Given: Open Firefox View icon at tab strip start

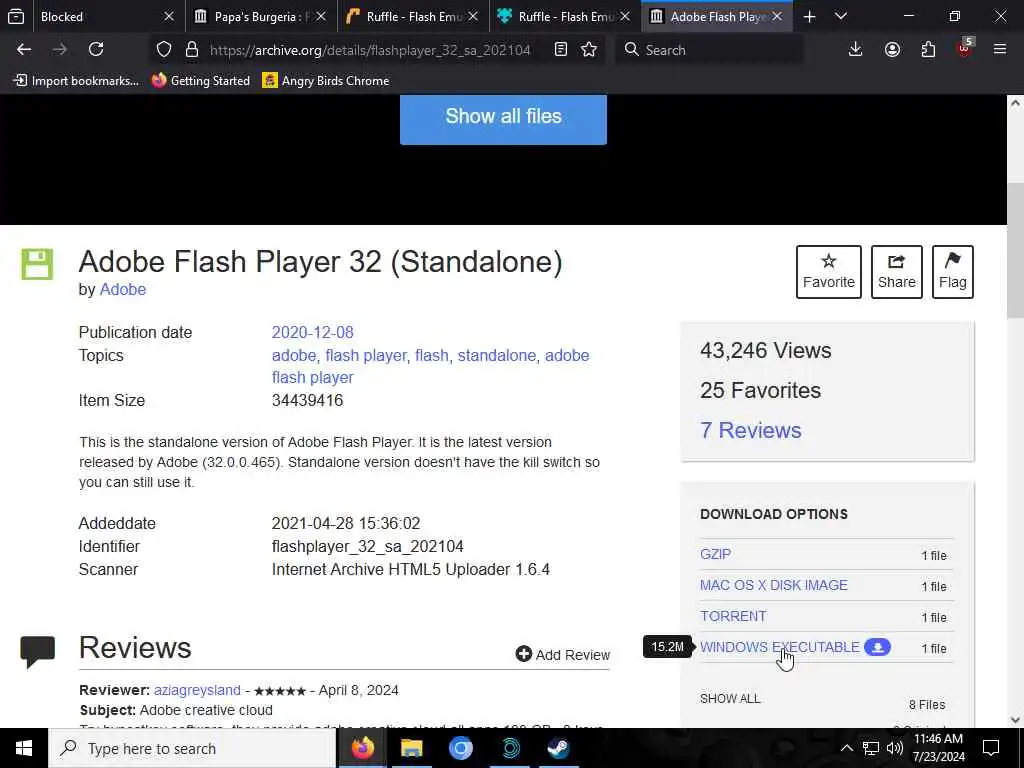Looking at the screenshot, I should click(16, 16).
